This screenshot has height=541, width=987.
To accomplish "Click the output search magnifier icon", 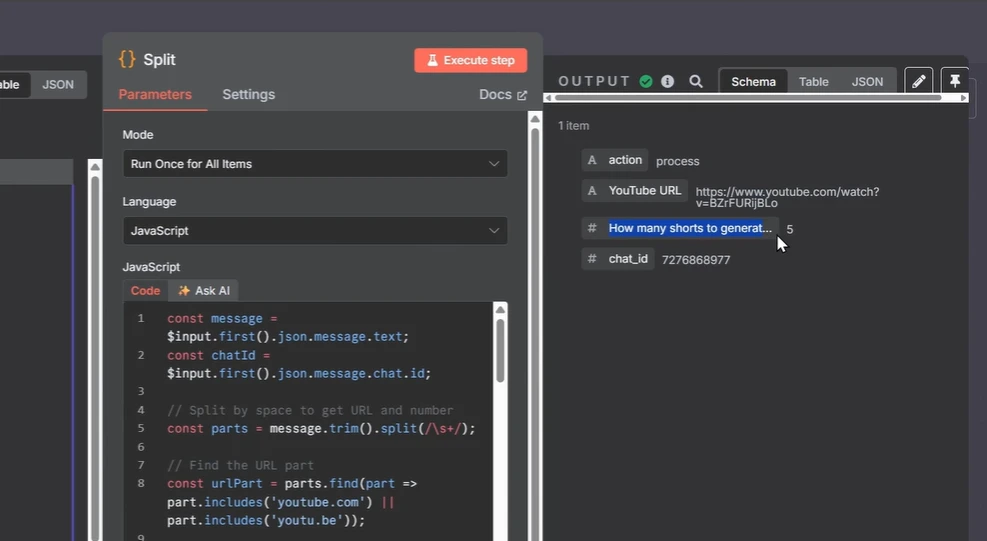I will pos(696,81).
